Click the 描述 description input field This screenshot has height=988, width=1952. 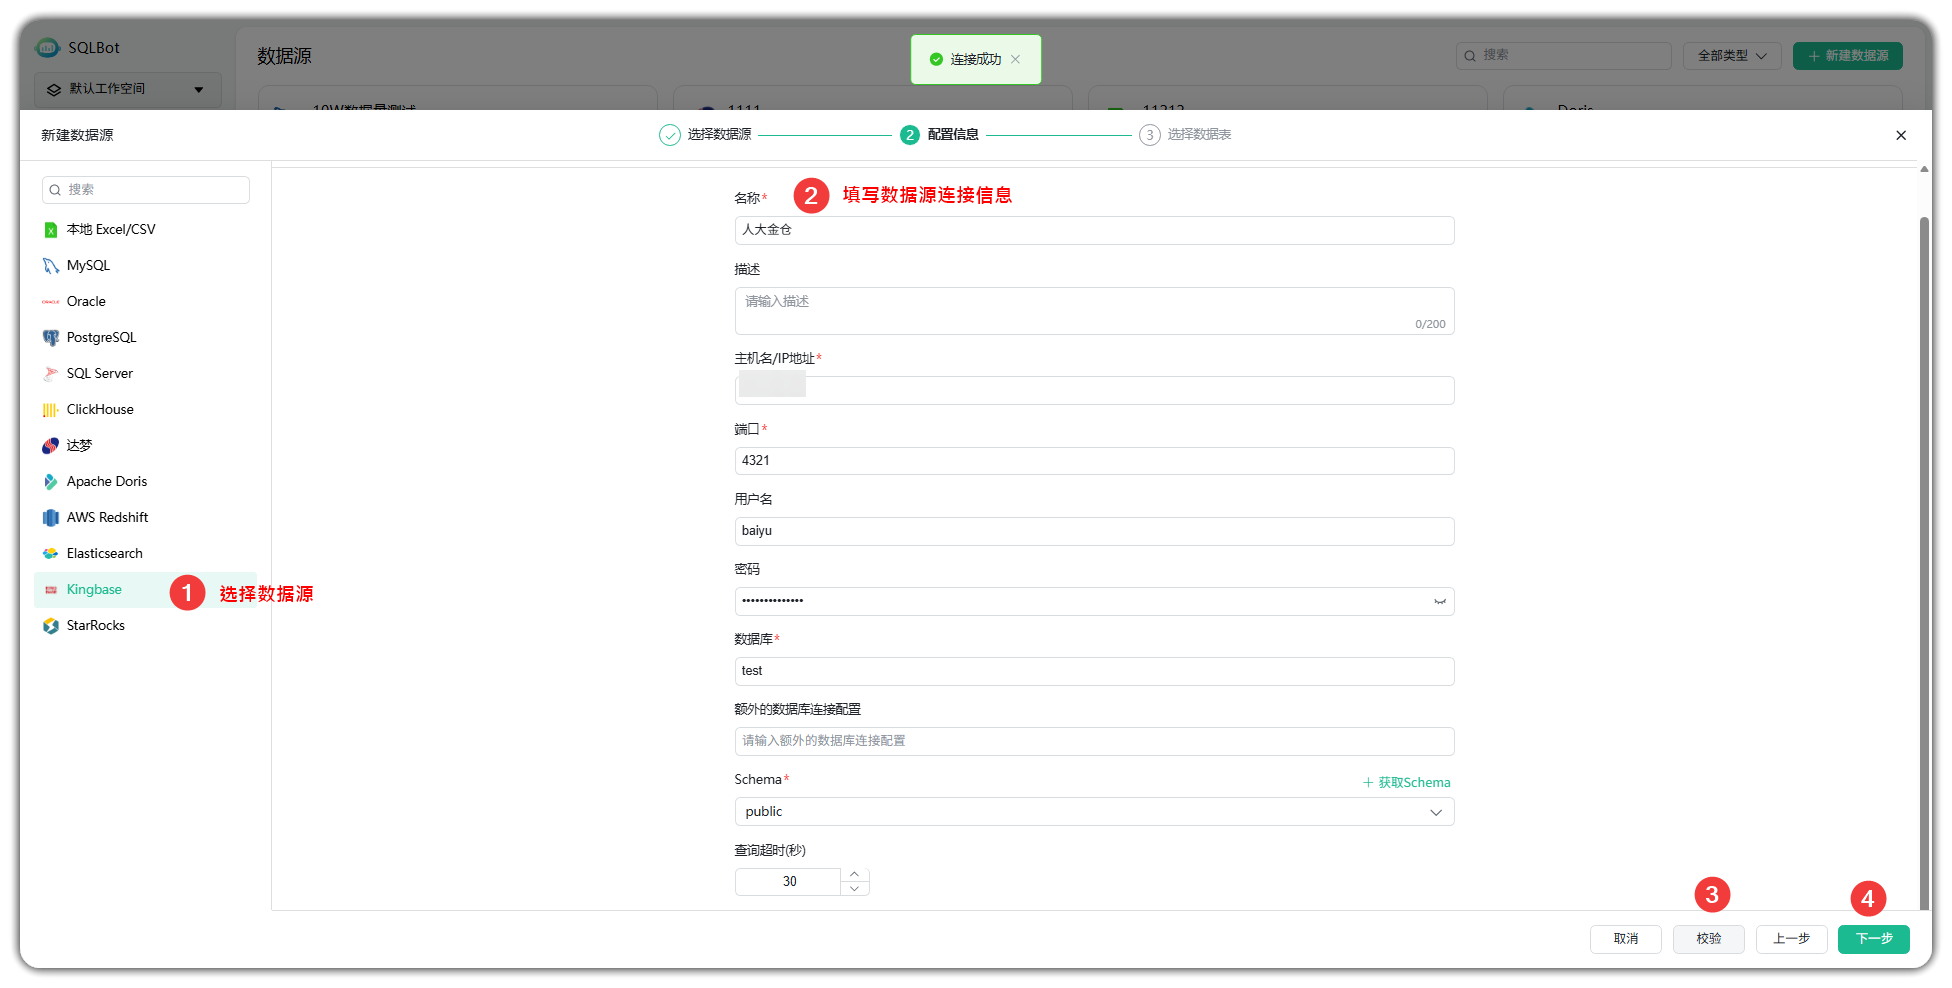coord(1093,310)
